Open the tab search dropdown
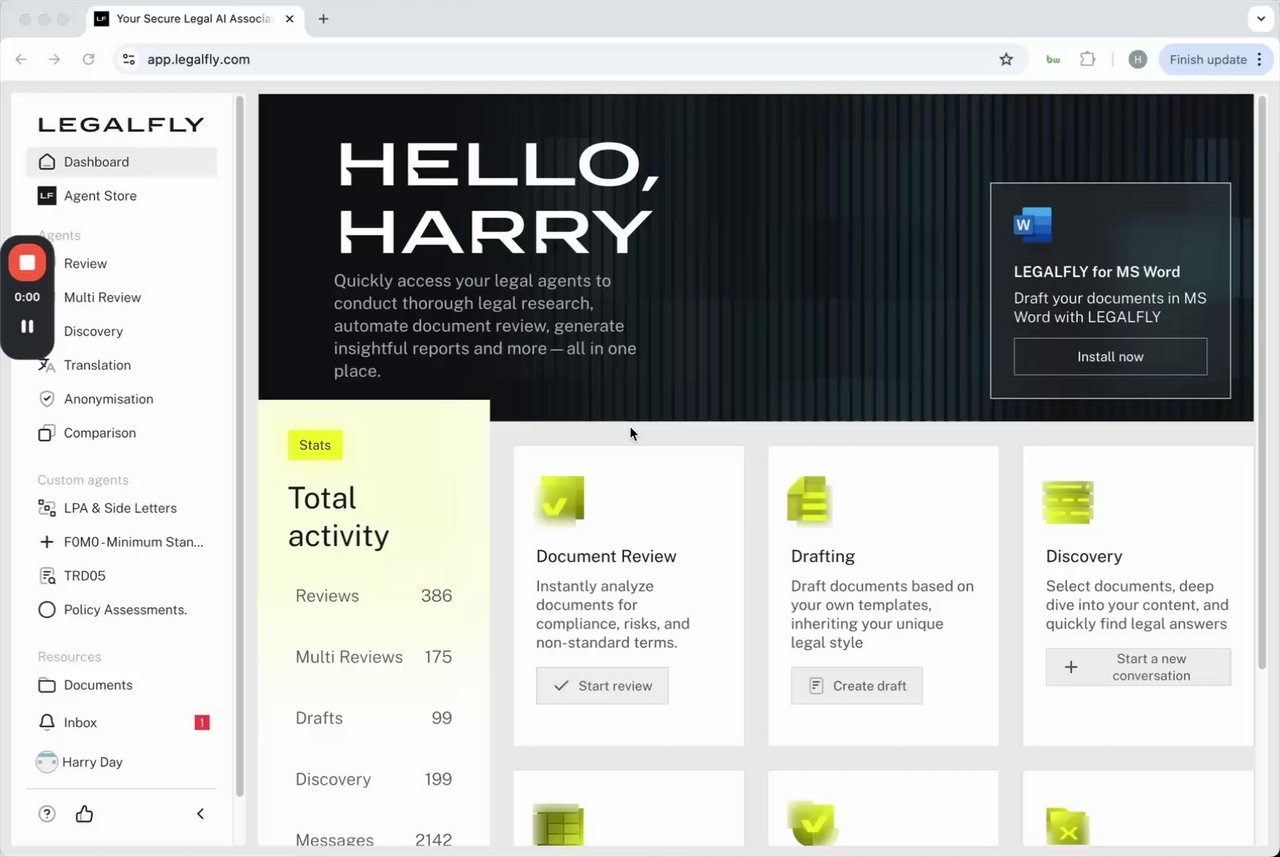The width and height of the screenshot is (1280, 857). 1260,19
